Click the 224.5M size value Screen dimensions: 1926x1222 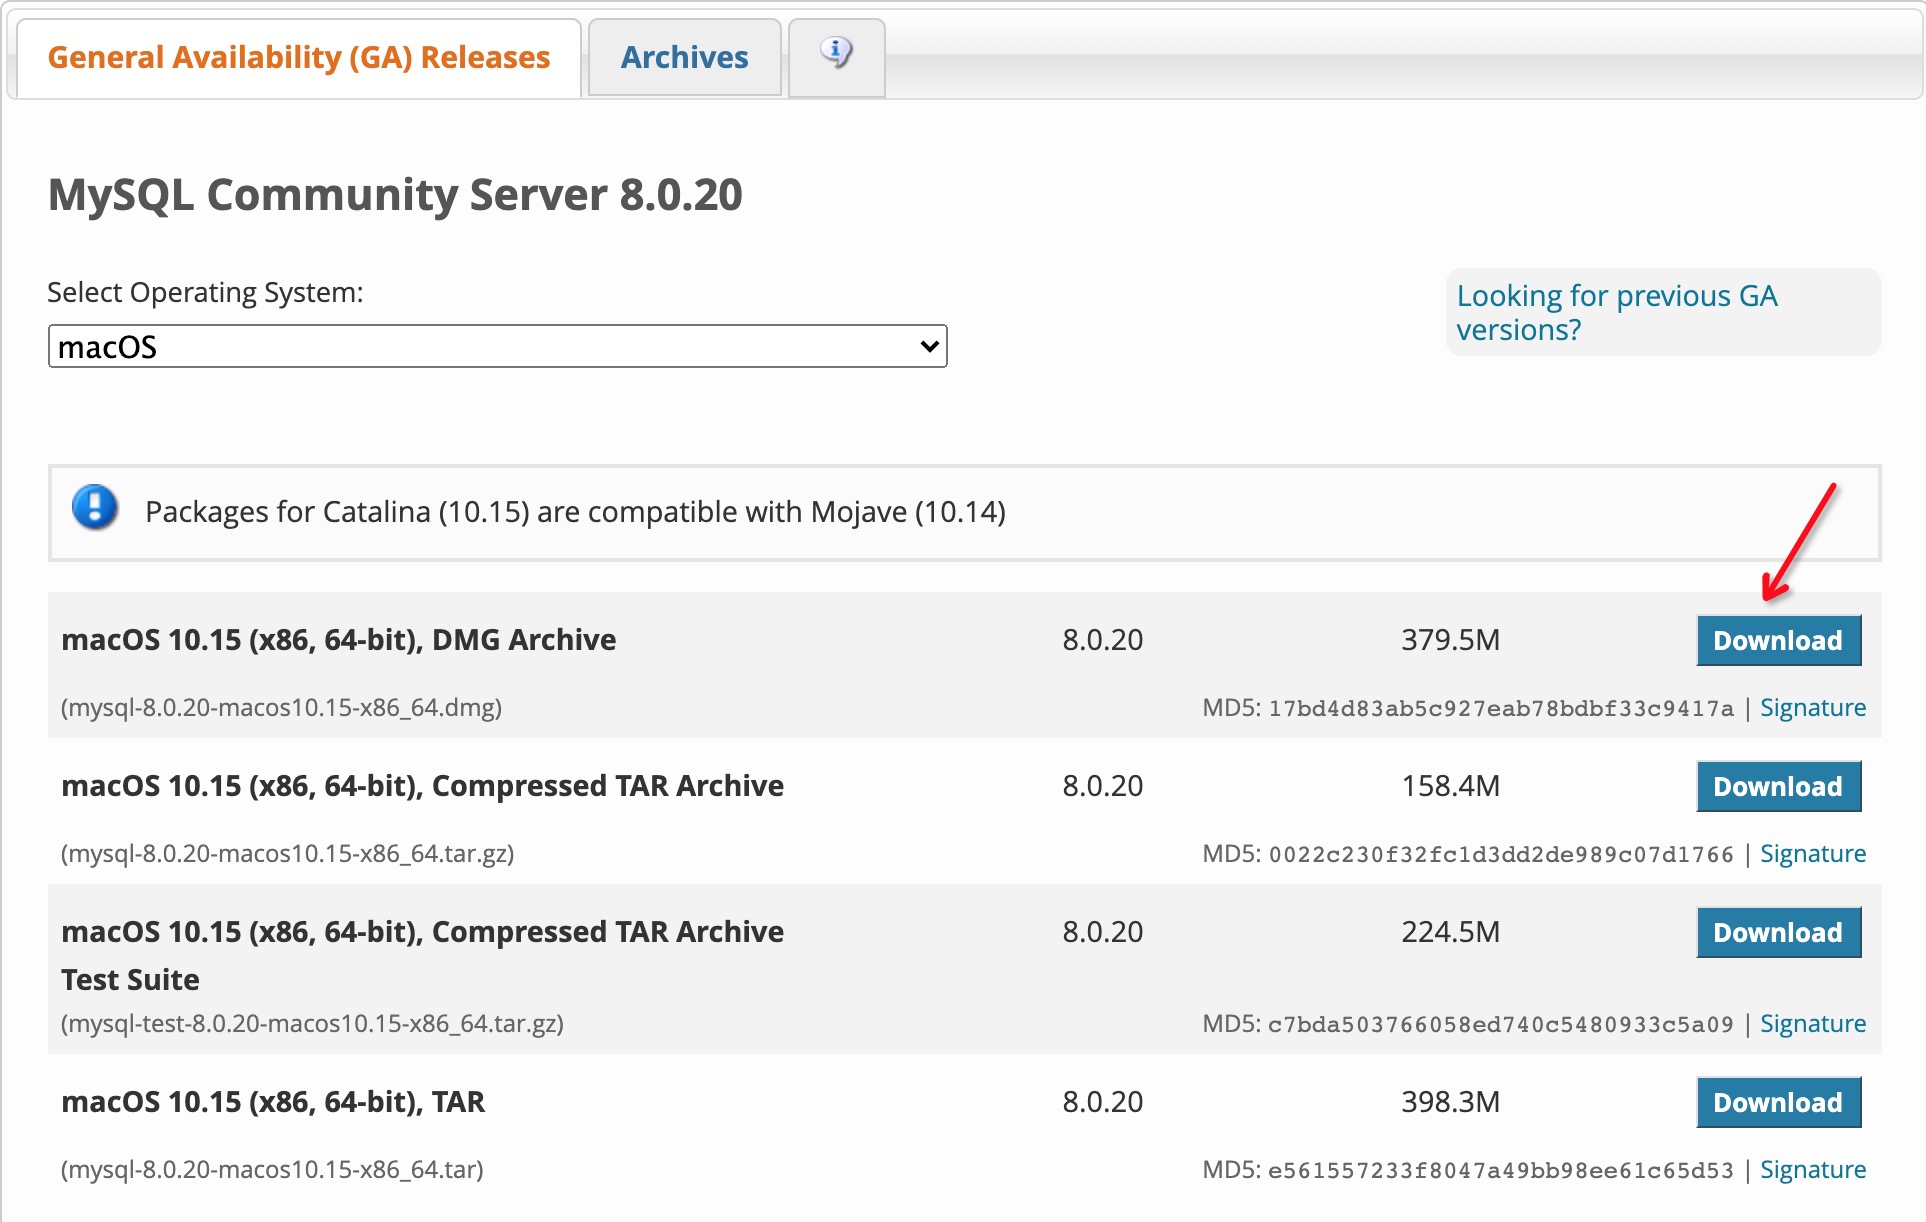pos(1450,932)
